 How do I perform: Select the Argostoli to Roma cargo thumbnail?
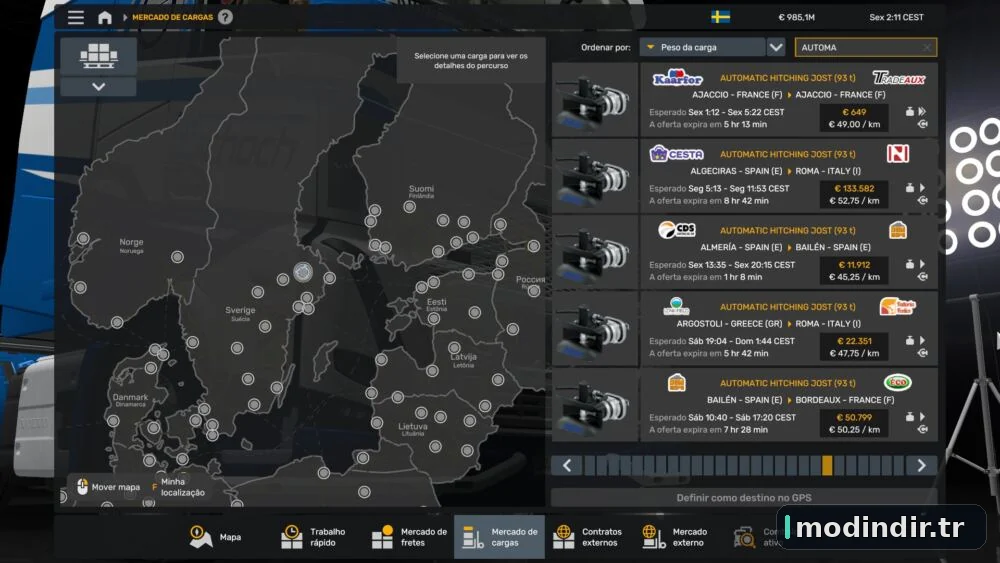pyautogui.click(x=595, y=328)
